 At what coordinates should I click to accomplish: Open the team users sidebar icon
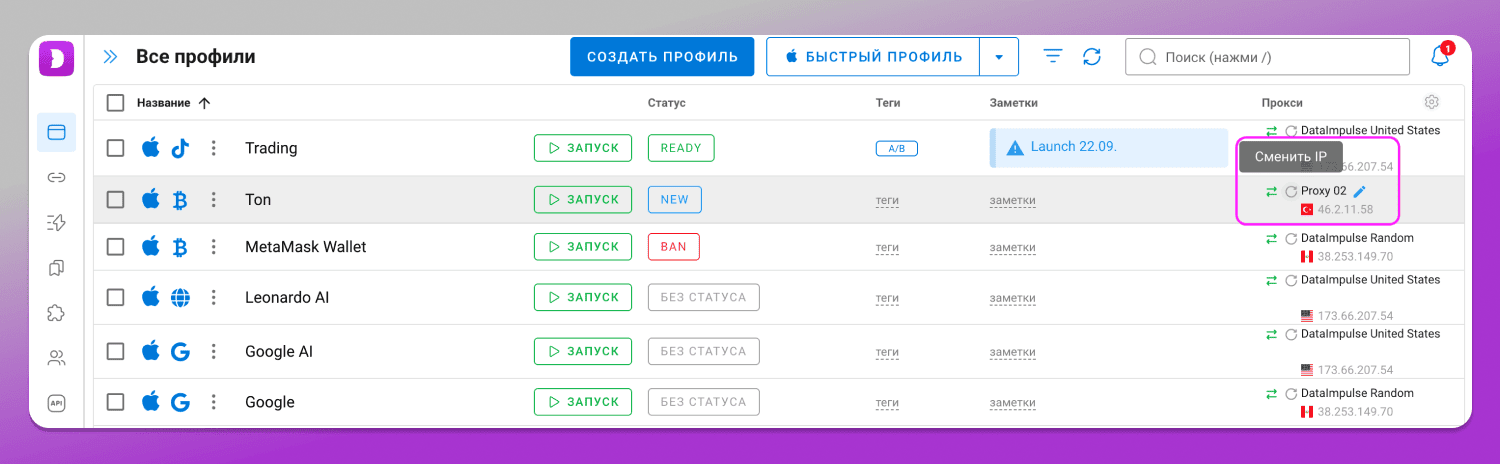pos(56,357)
